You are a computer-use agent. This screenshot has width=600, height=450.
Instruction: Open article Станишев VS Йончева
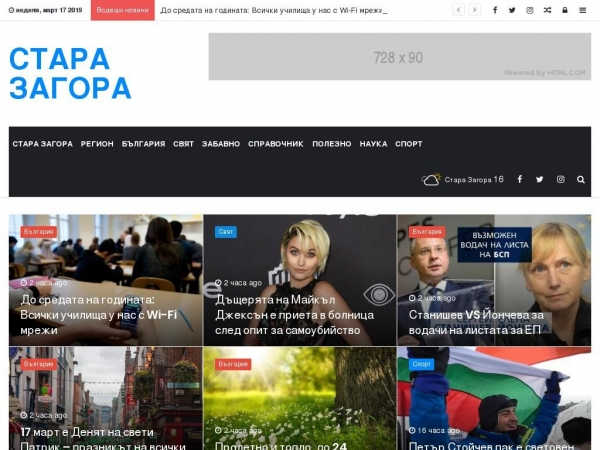pos(476,323)
